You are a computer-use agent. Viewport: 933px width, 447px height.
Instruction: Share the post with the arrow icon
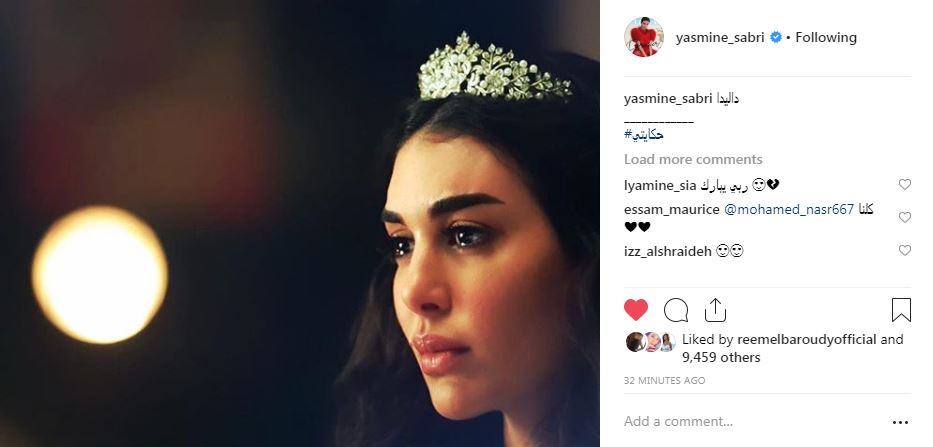[715, 310]
